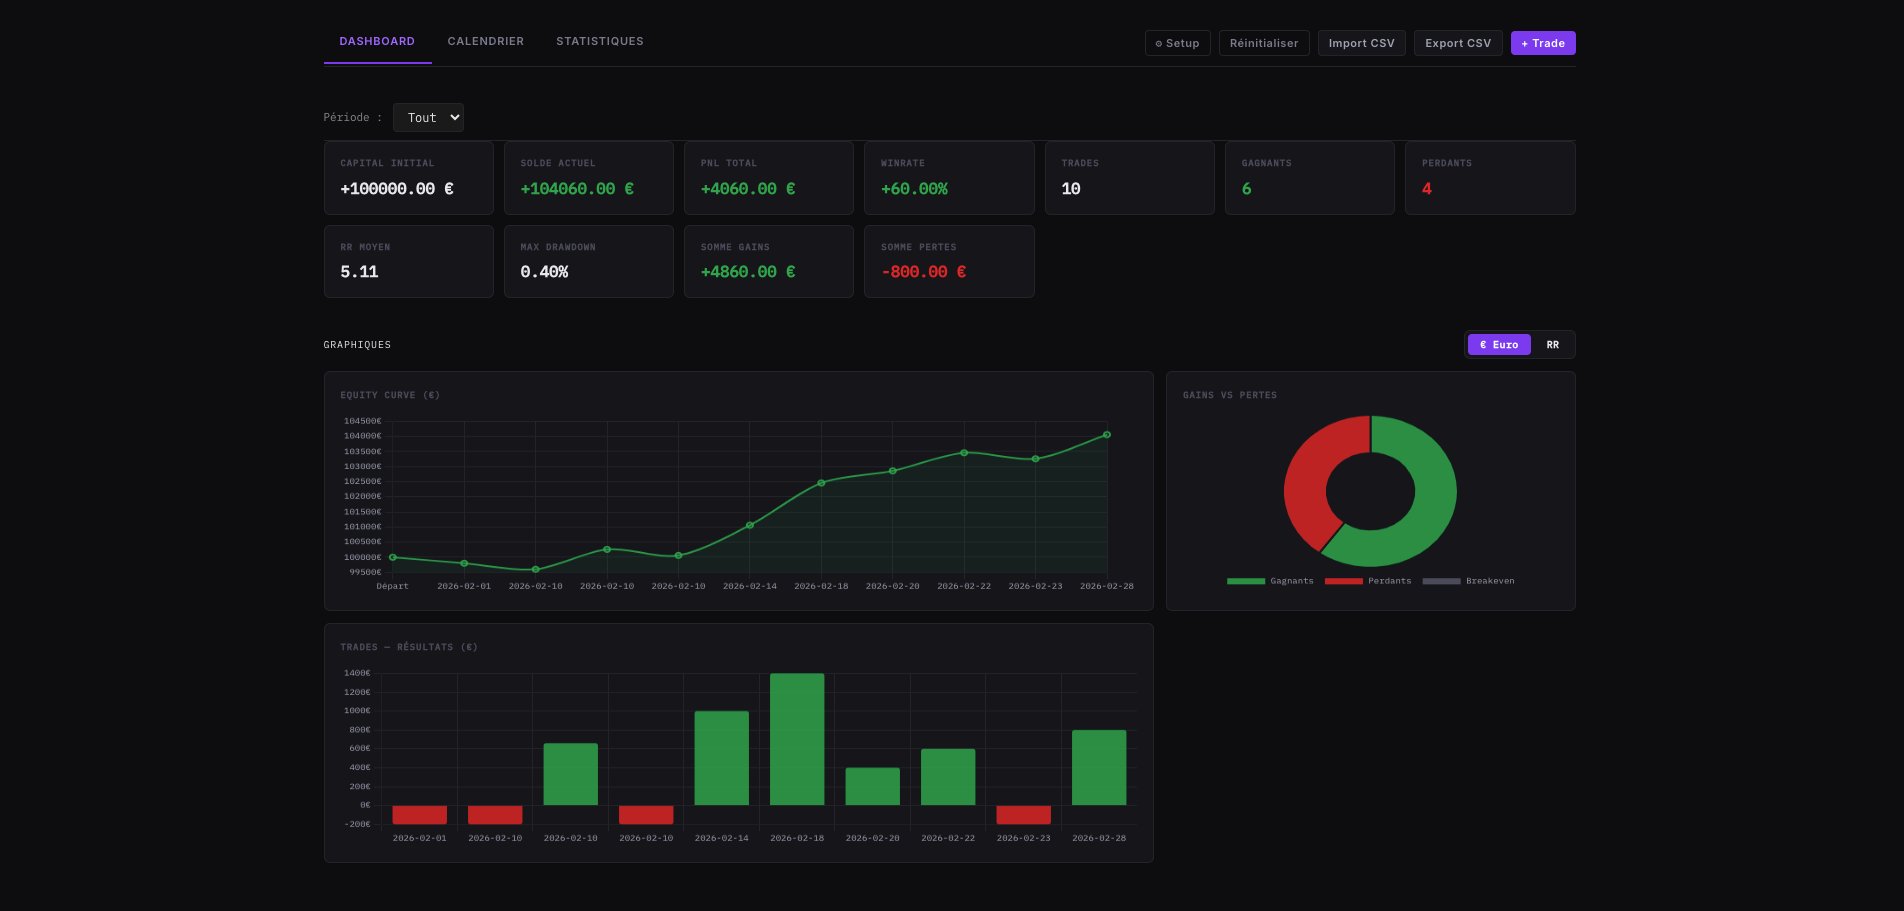Switch chart units to RR
1904x911 pixels.
(x=1552, y=345)
